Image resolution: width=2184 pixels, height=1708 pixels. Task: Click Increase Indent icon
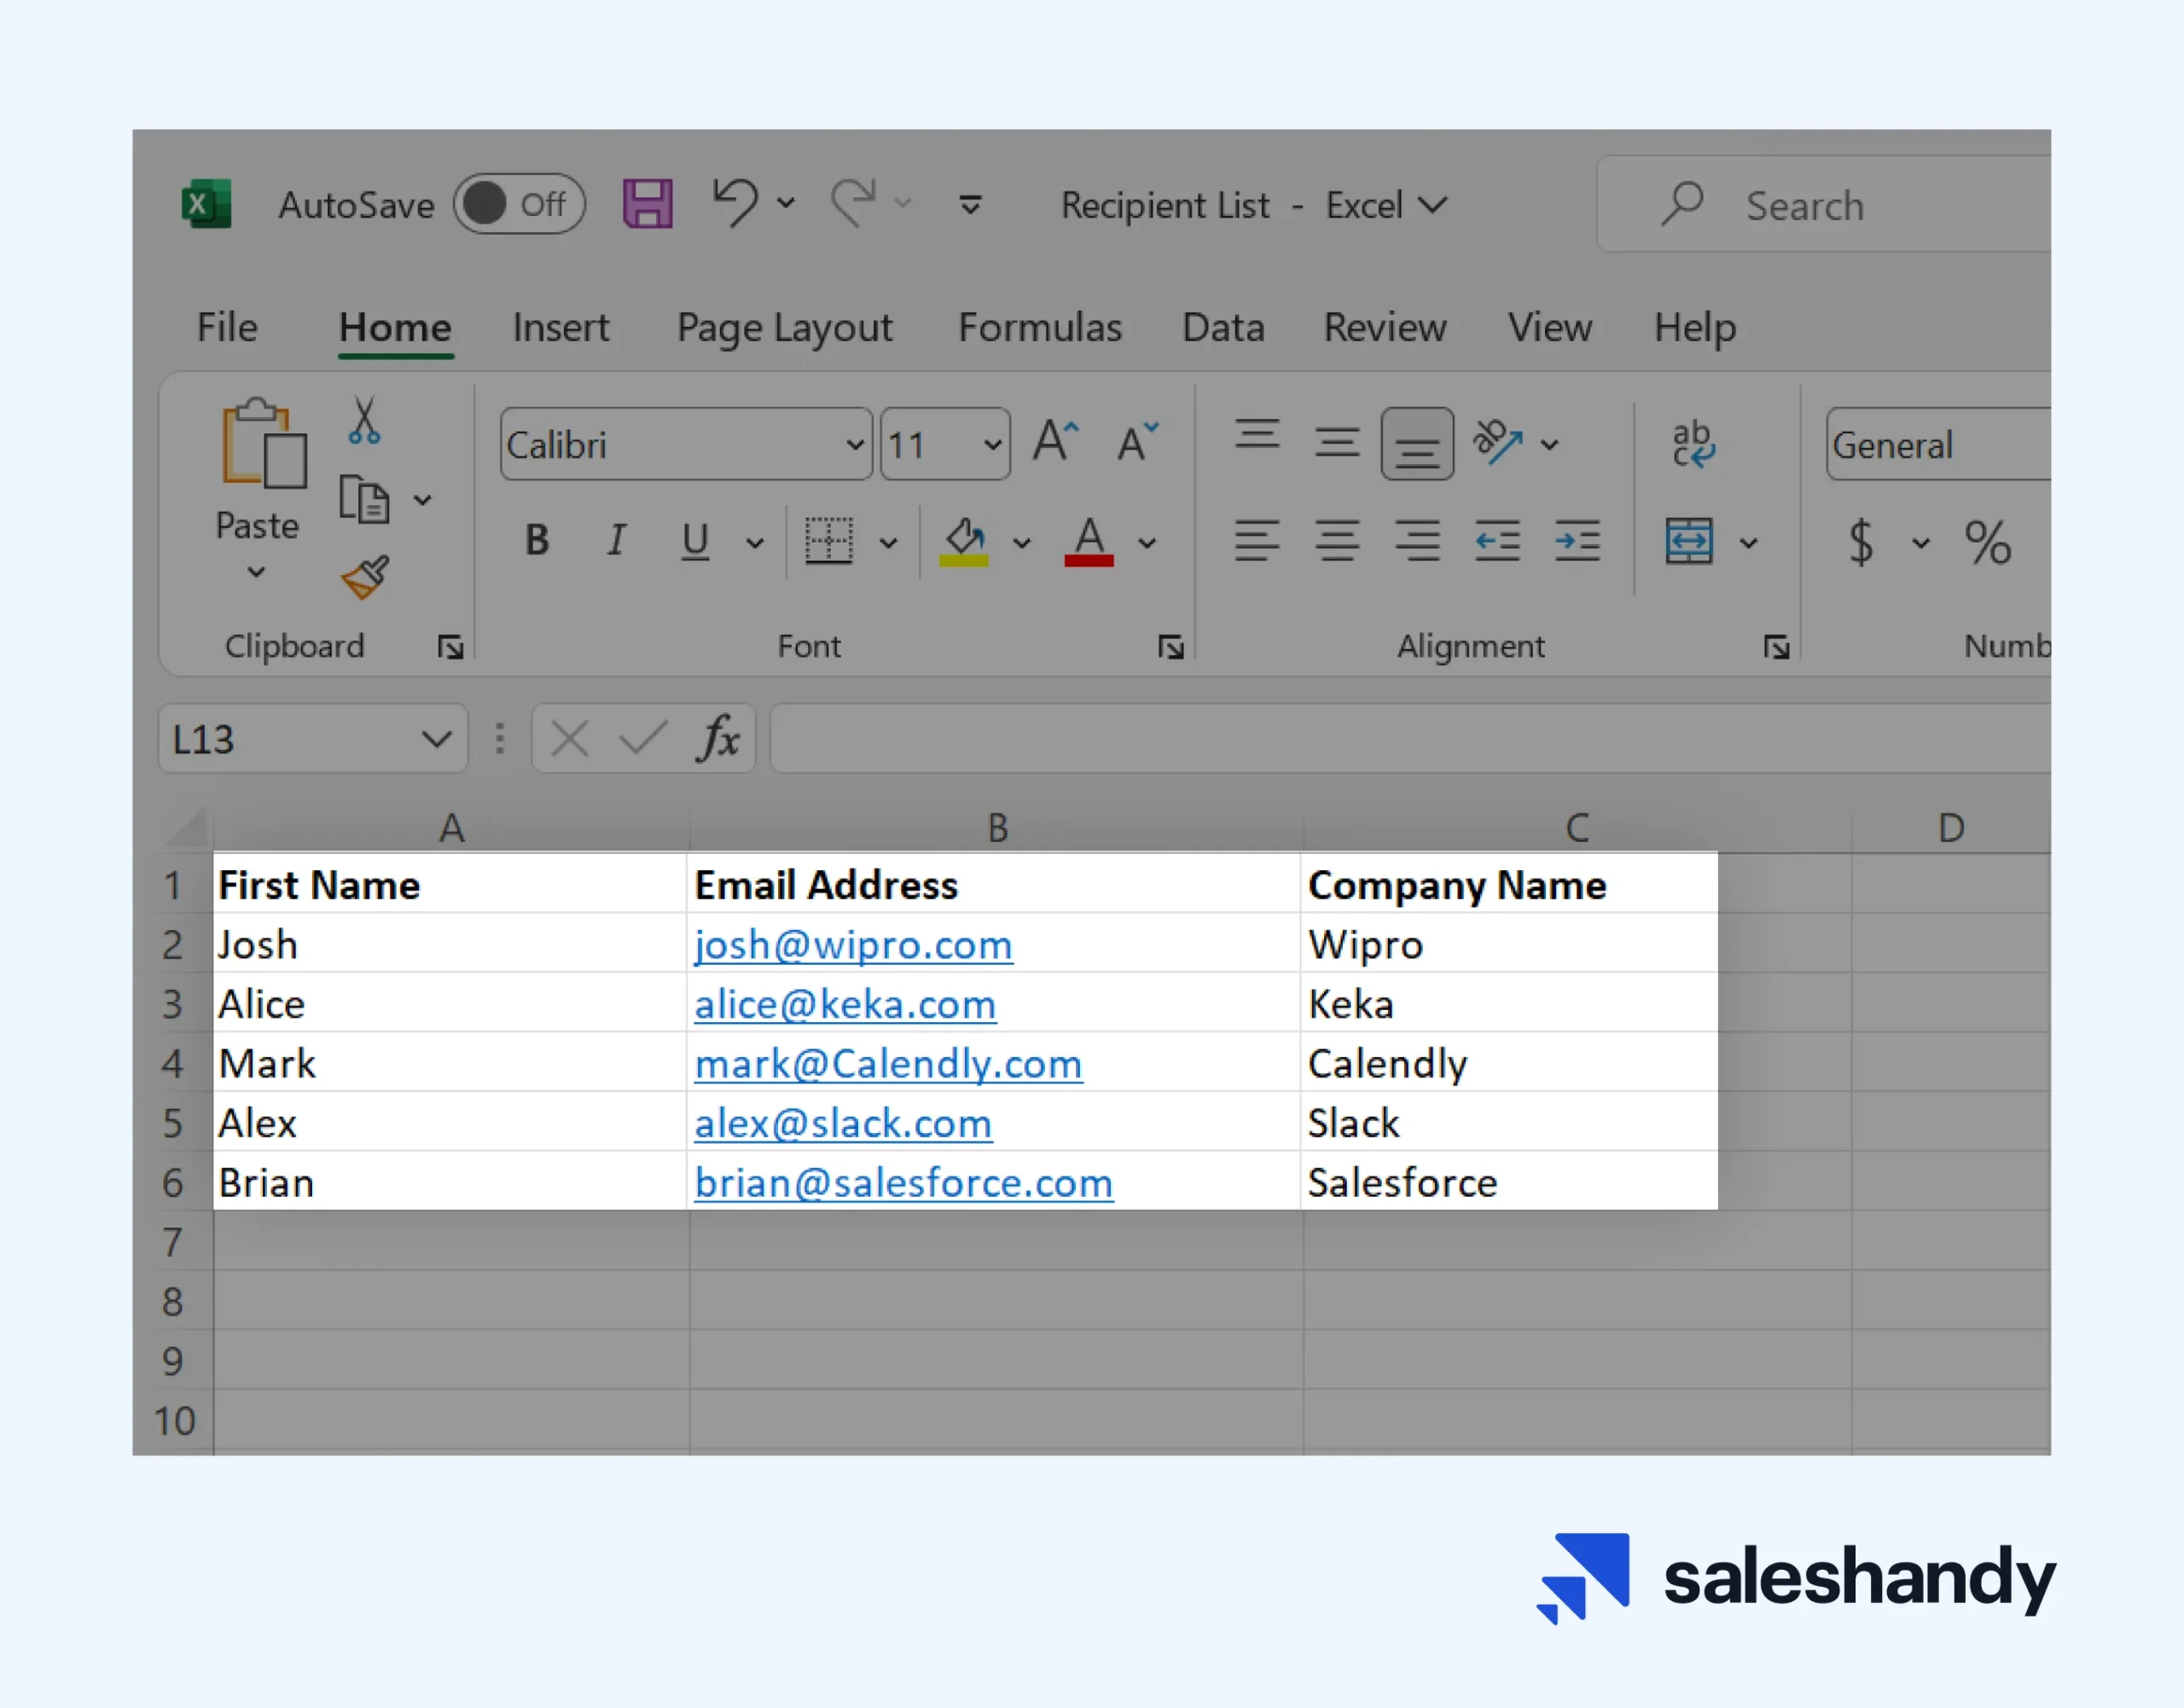(x=1577, y=541)
